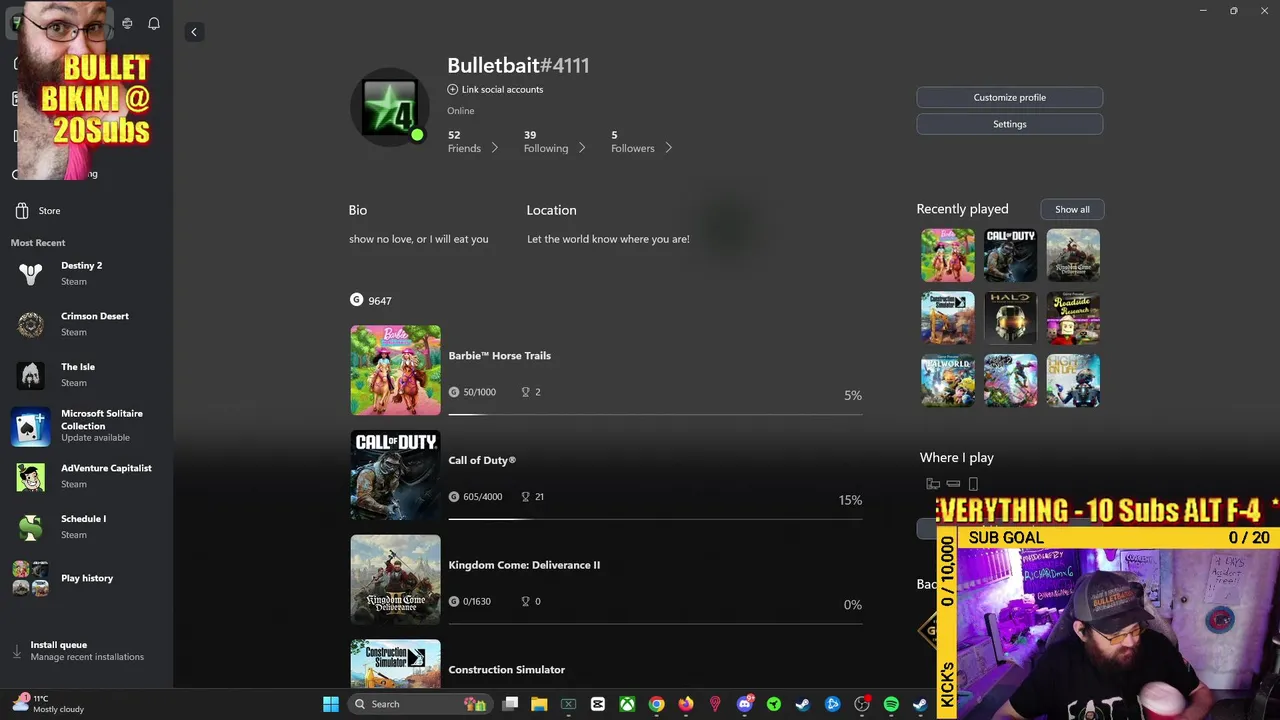Open Manage recent installations entry

click(x=87, y=657)
